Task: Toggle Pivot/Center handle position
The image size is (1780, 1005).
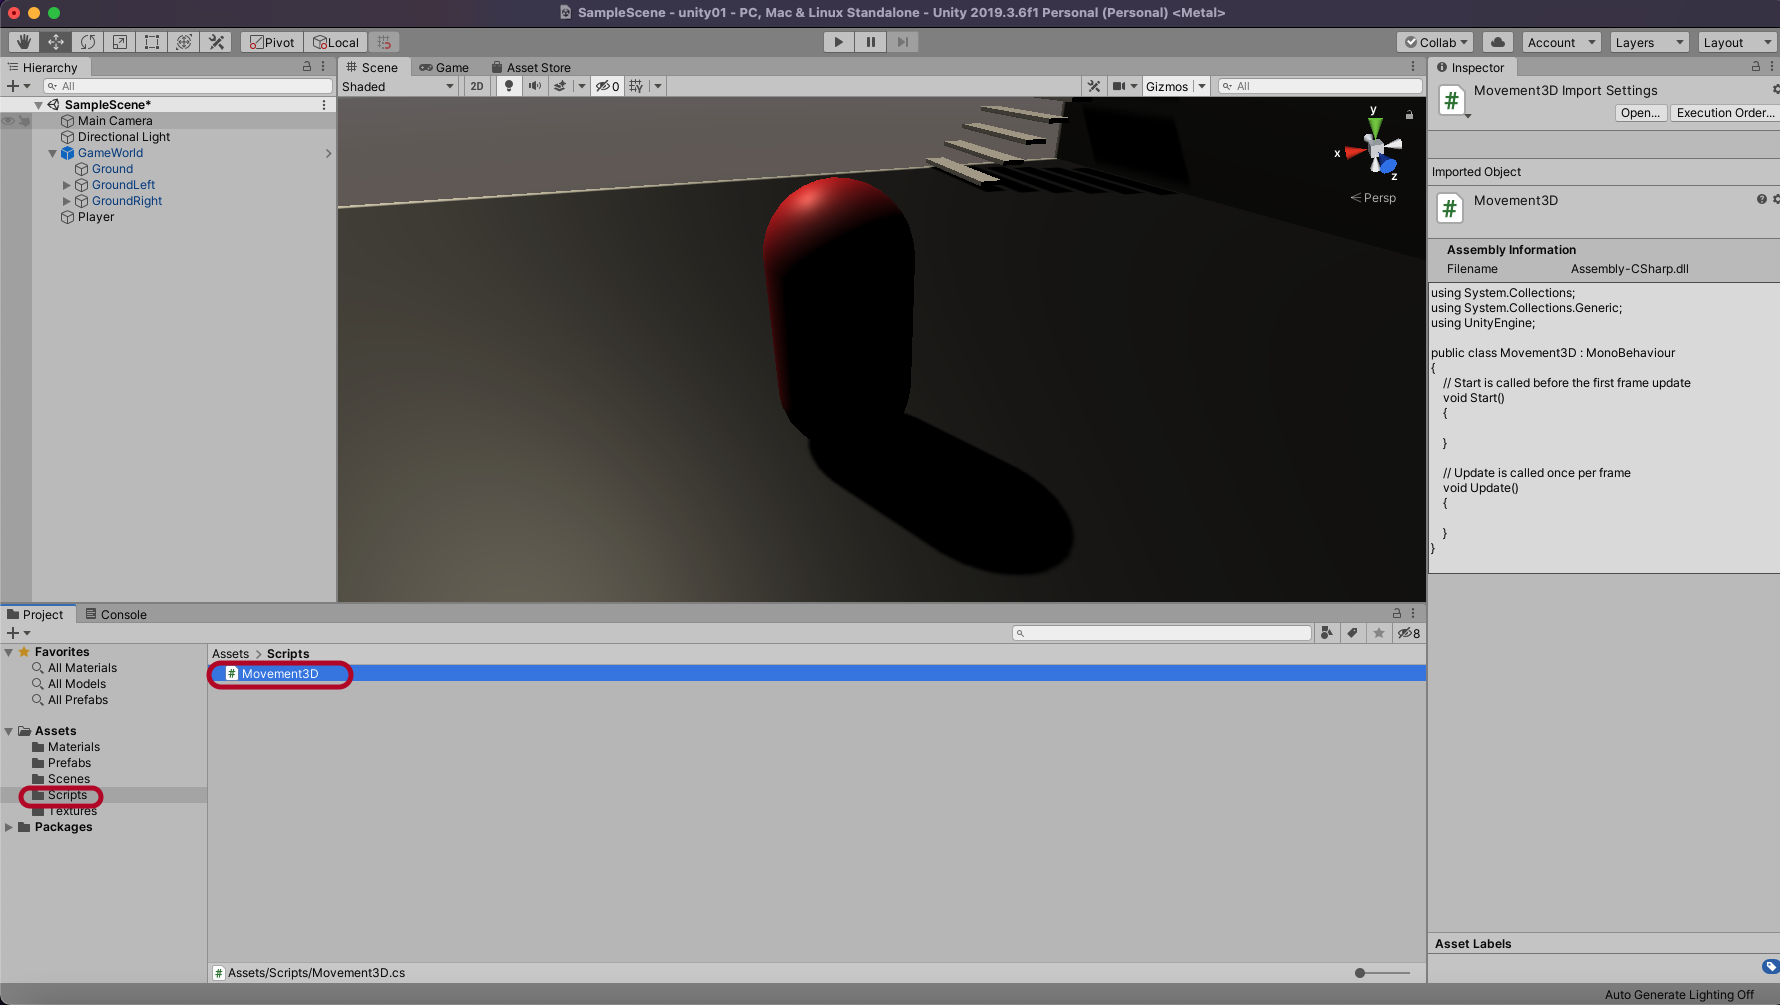Action: (x=272, y=42)
